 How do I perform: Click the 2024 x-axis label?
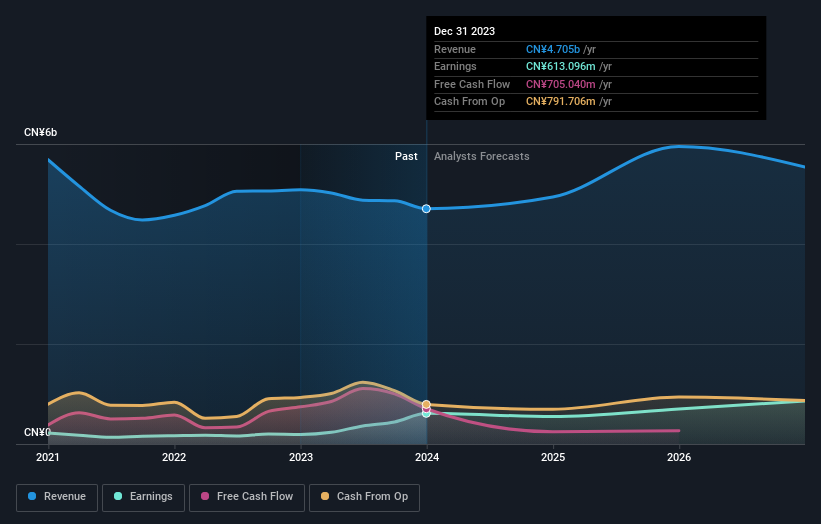(427, 458)
